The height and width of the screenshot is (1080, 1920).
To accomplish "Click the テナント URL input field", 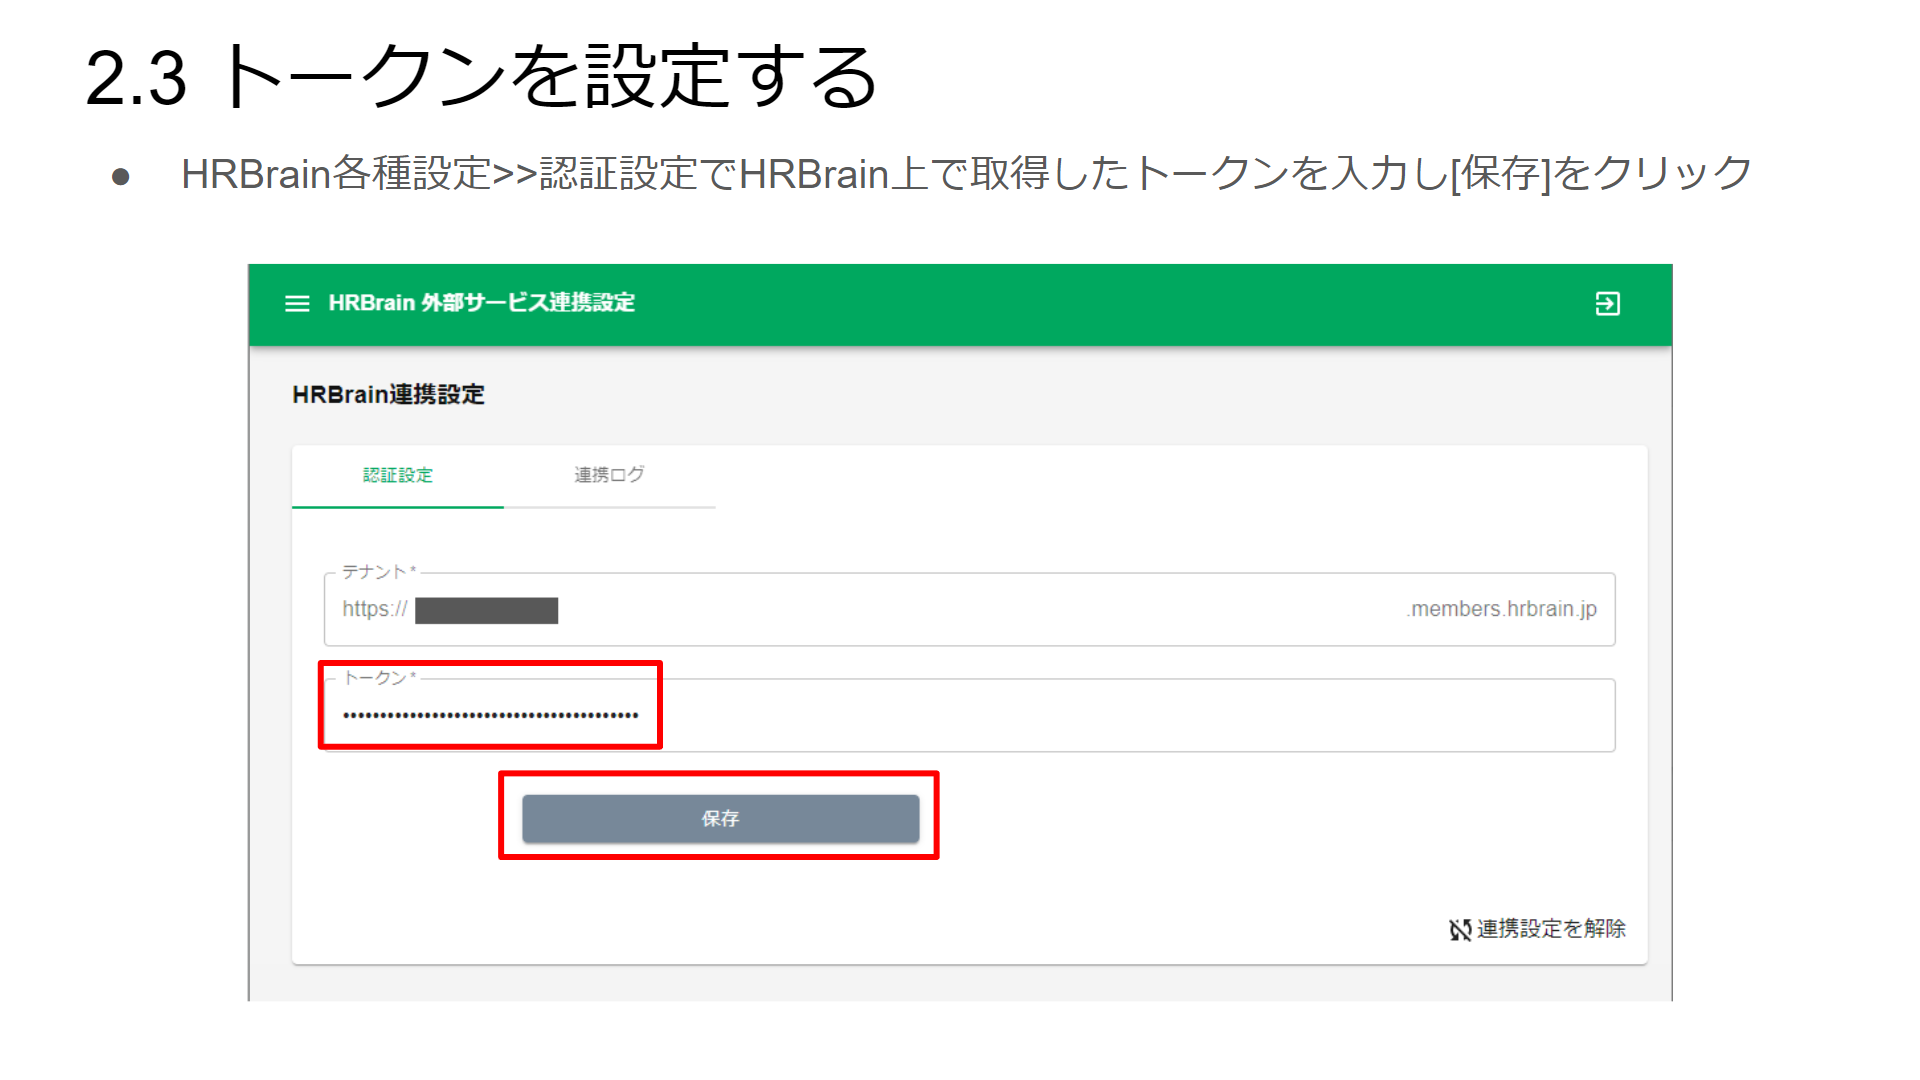I will click(x=969, y=609).
